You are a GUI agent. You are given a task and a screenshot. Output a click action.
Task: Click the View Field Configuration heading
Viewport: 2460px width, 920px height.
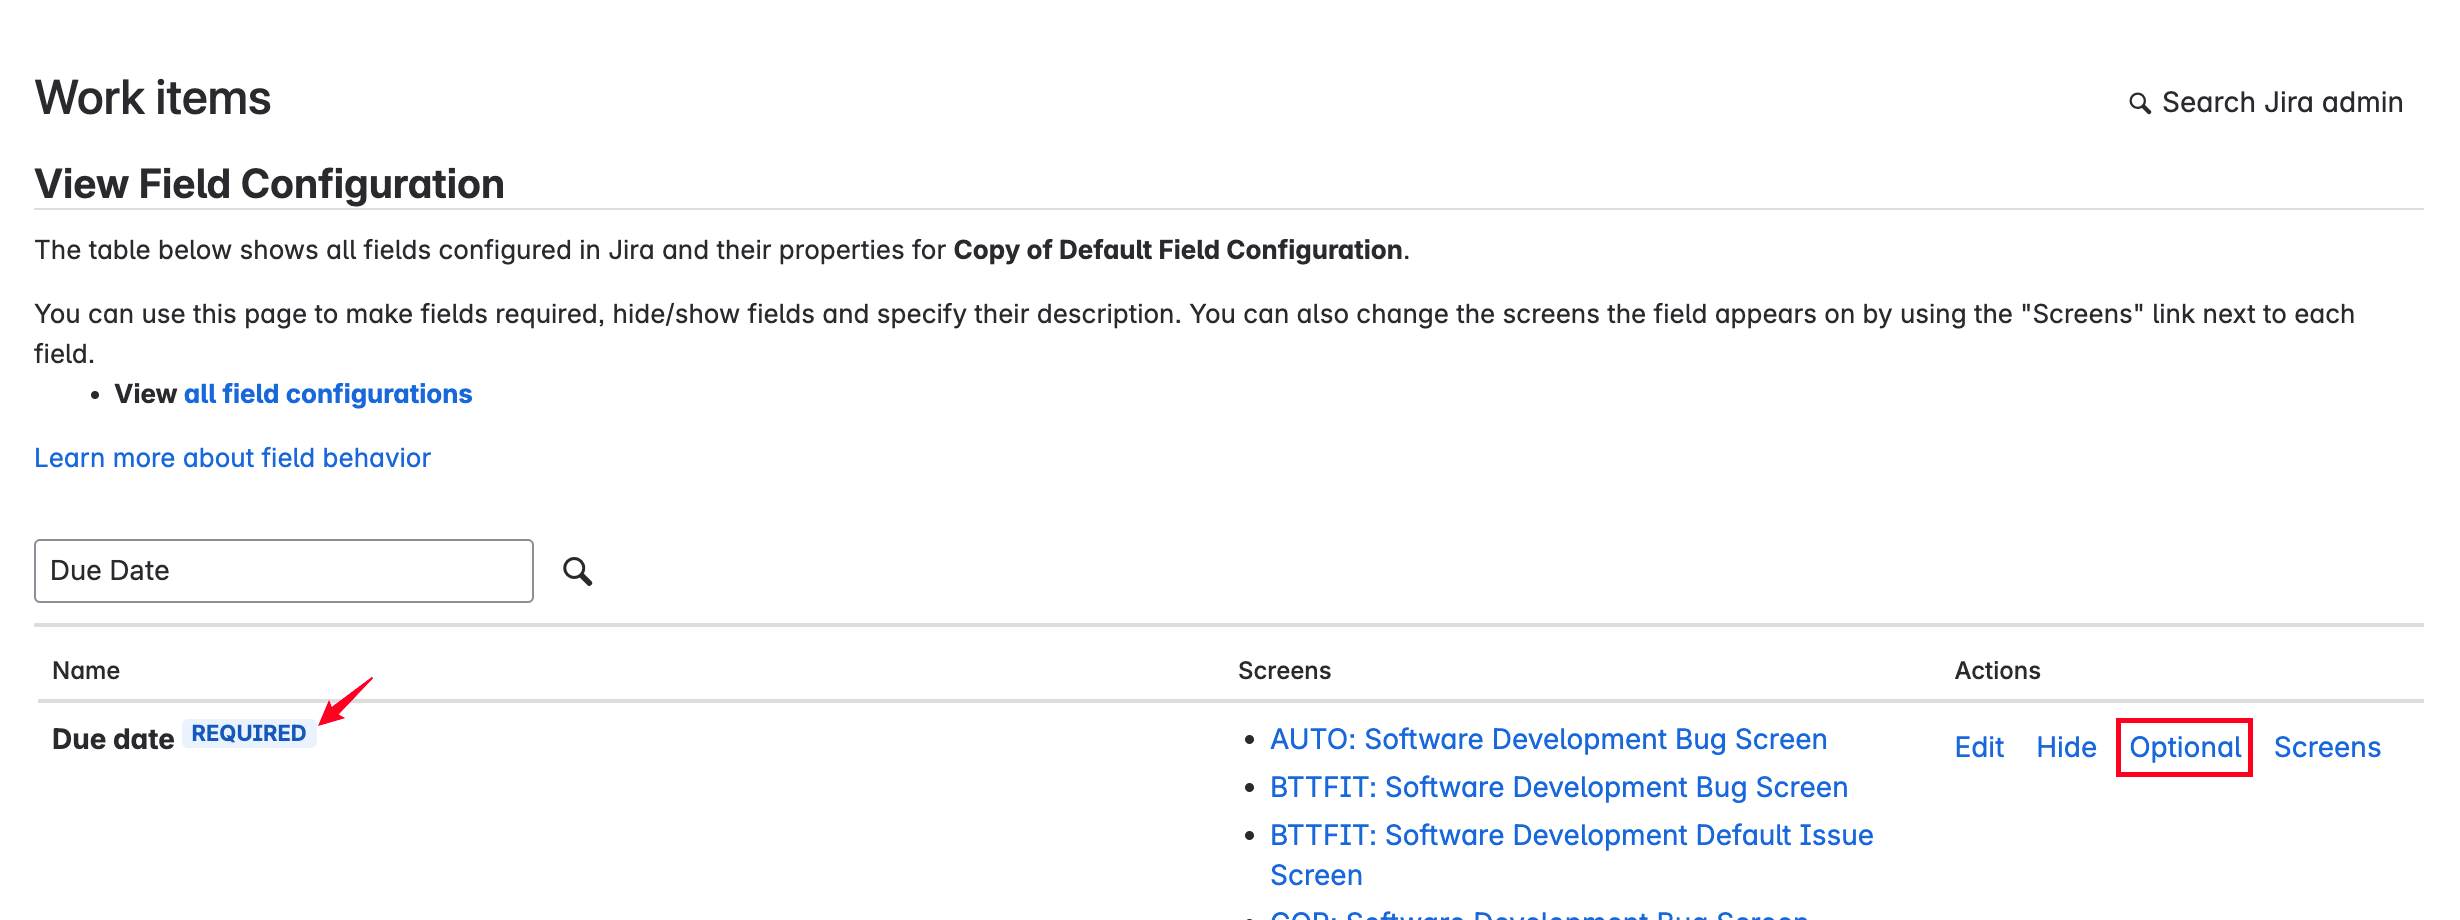269,184
